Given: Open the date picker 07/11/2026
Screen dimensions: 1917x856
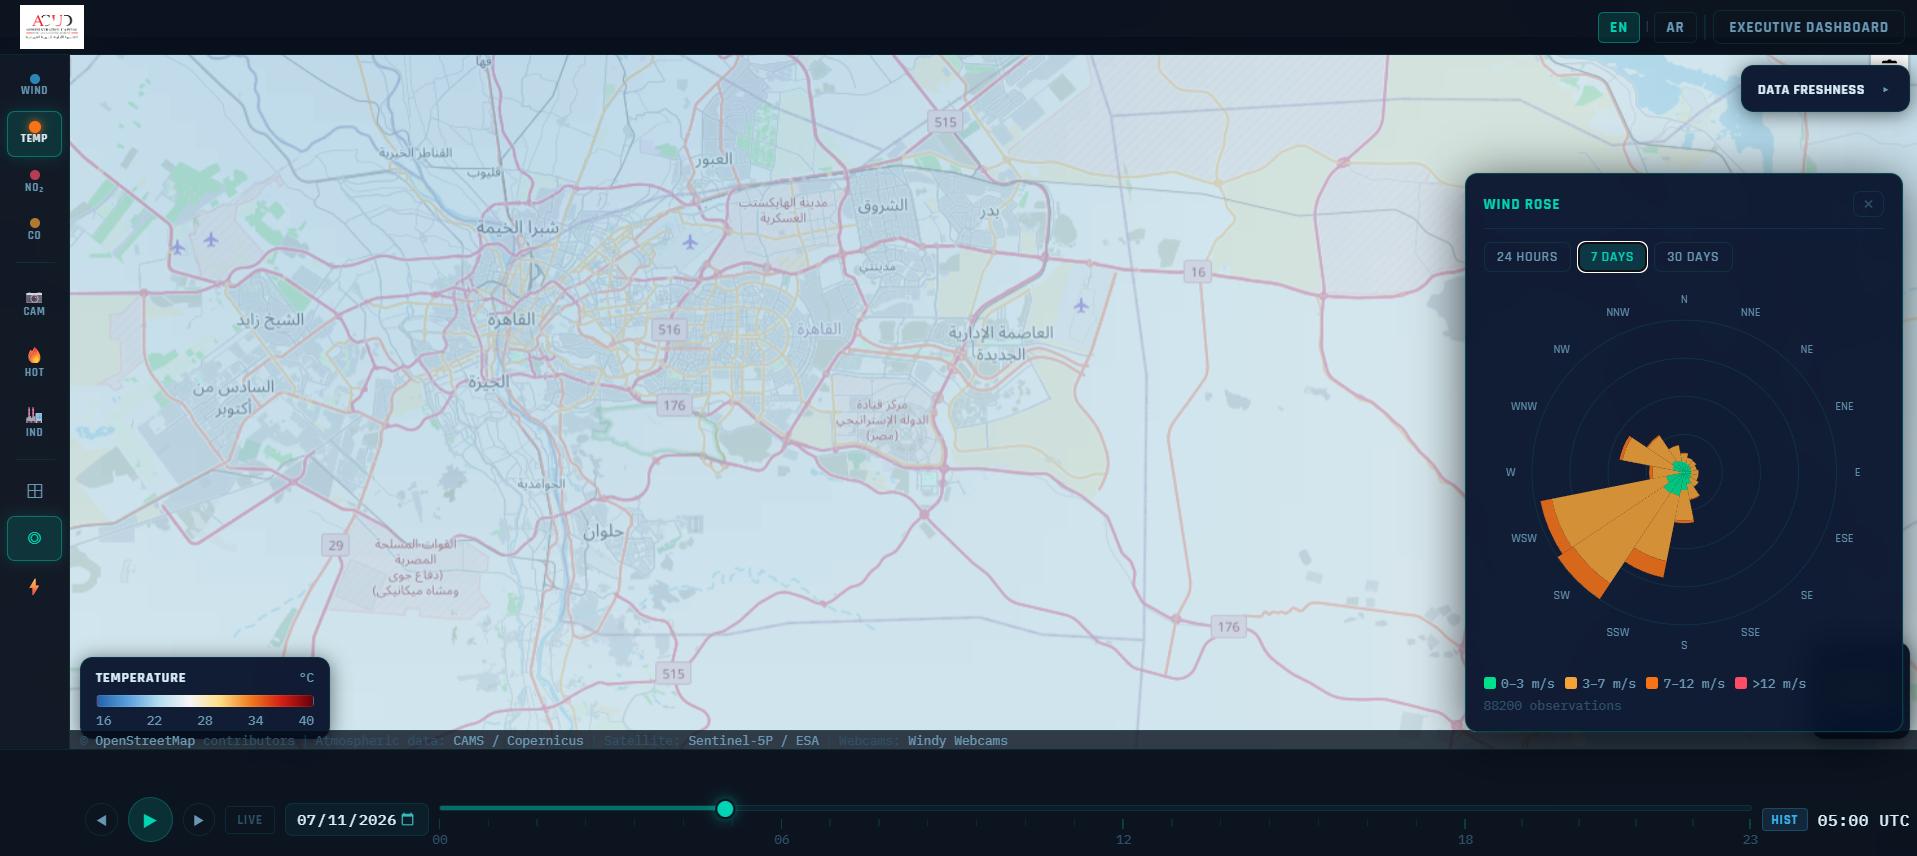Looking at the screenshot, I should pos(357,820).
